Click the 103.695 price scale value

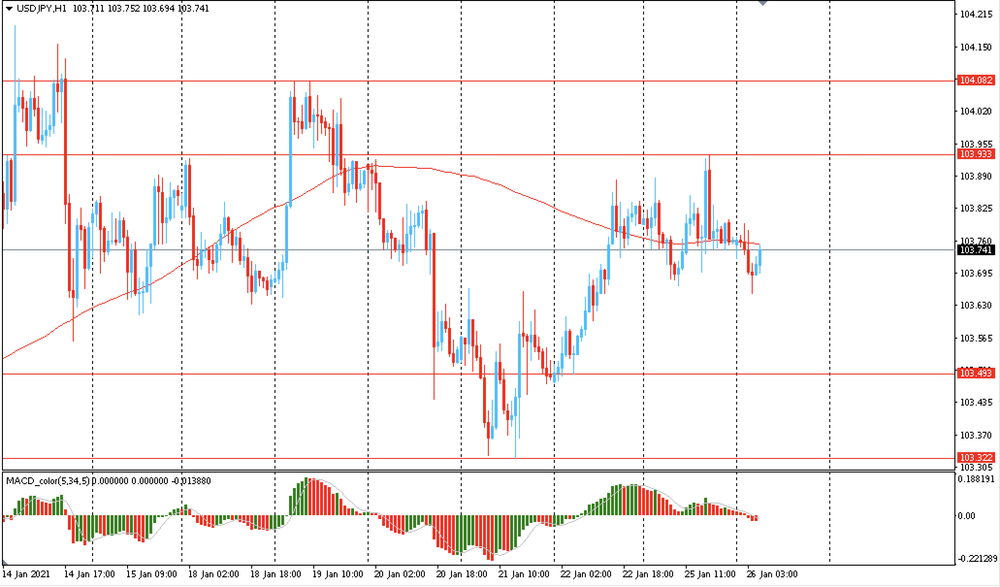coord(976,274)
